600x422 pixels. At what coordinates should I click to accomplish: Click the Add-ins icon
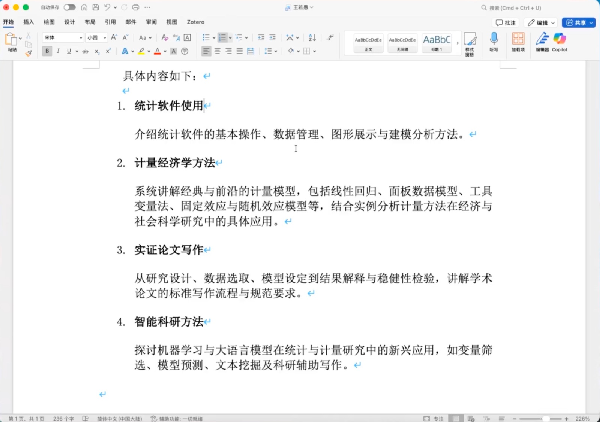click(517, 41)
